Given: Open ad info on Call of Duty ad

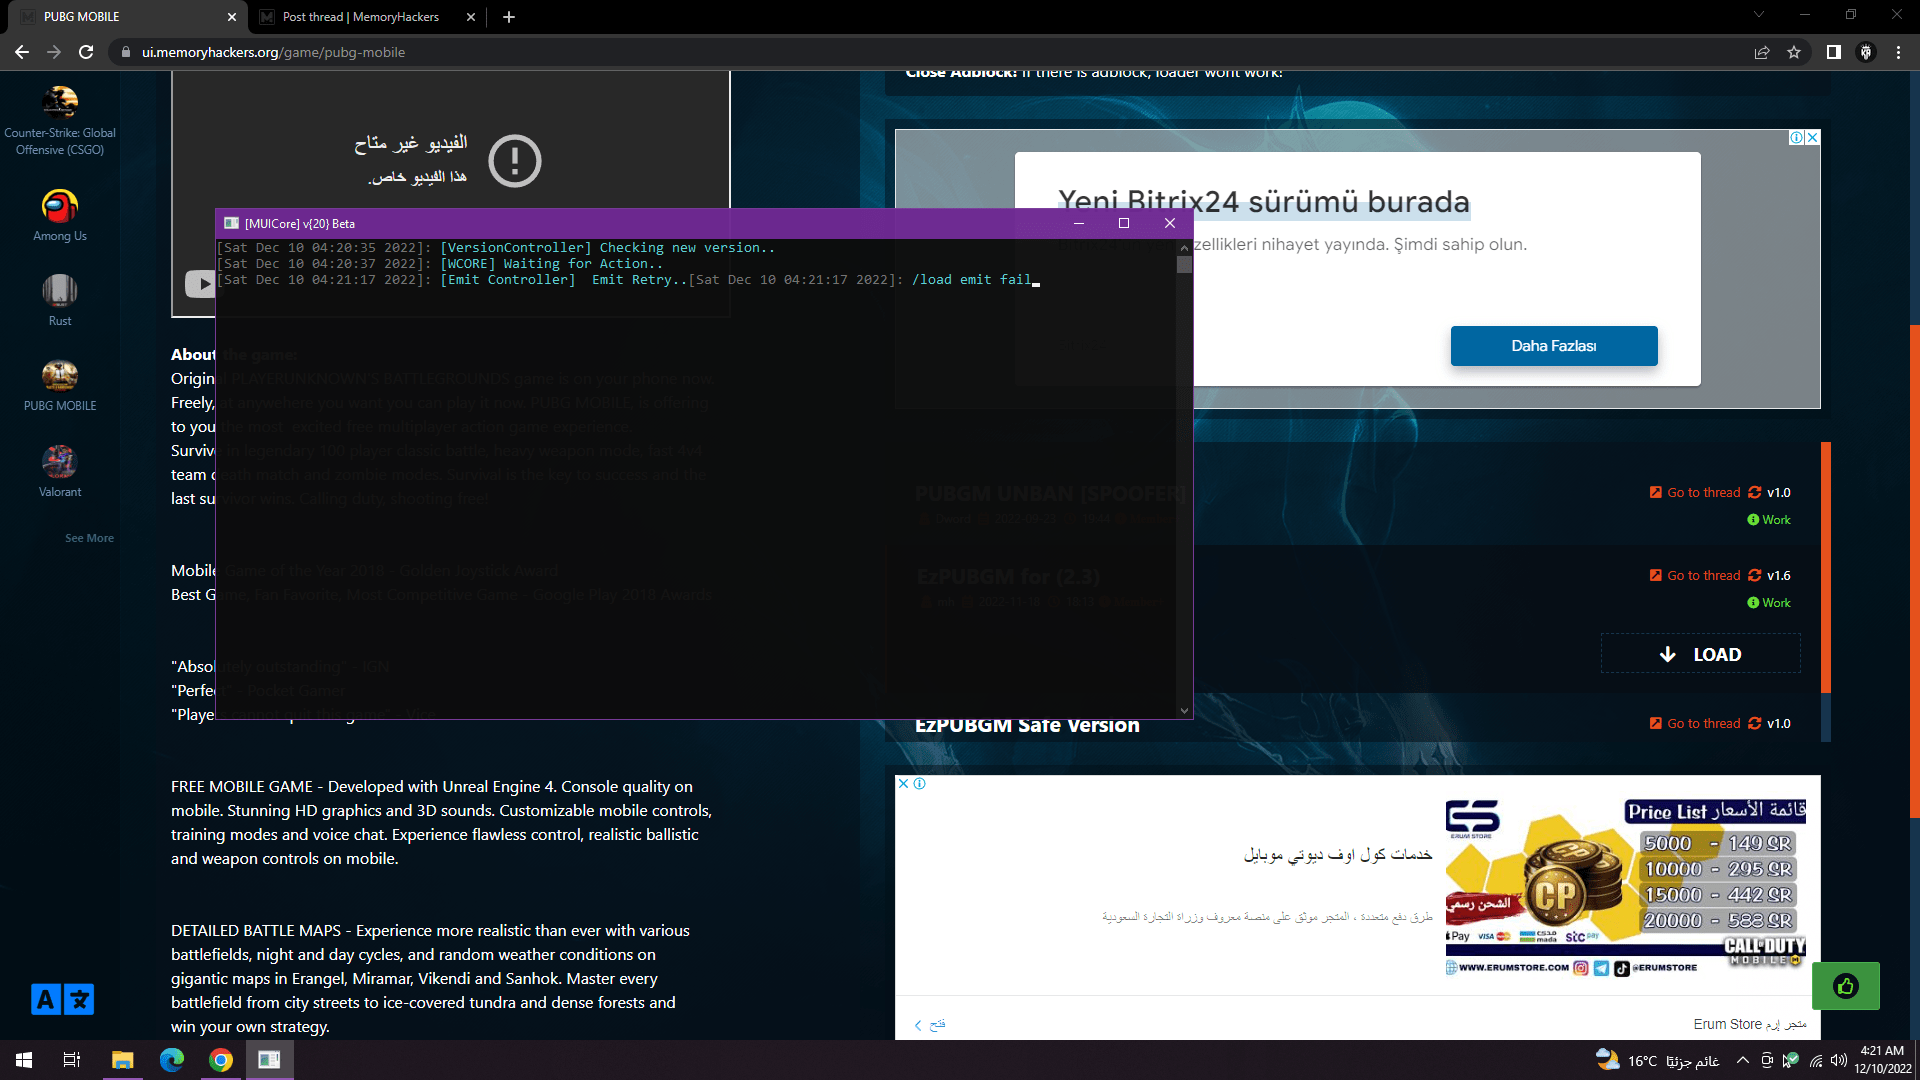Looking at the screenshot, I should (x=920, y=784).
